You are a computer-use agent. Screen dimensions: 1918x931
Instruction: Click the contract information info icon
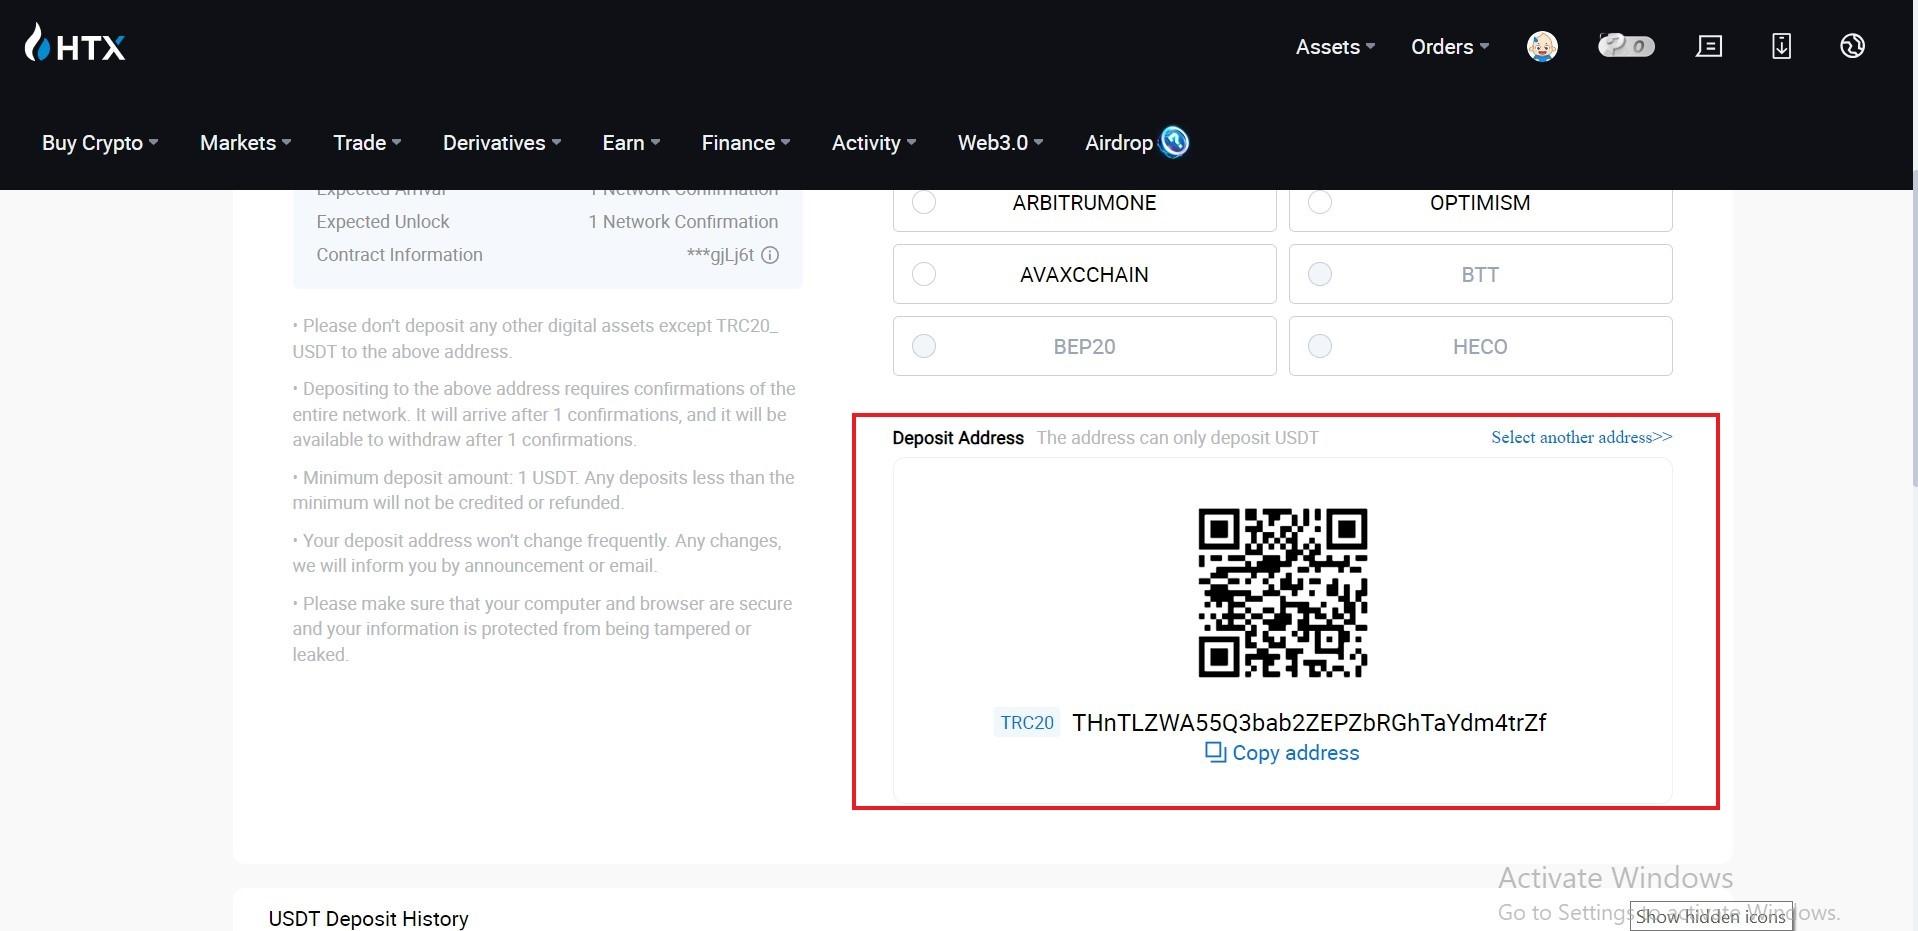tap(770, 255)
